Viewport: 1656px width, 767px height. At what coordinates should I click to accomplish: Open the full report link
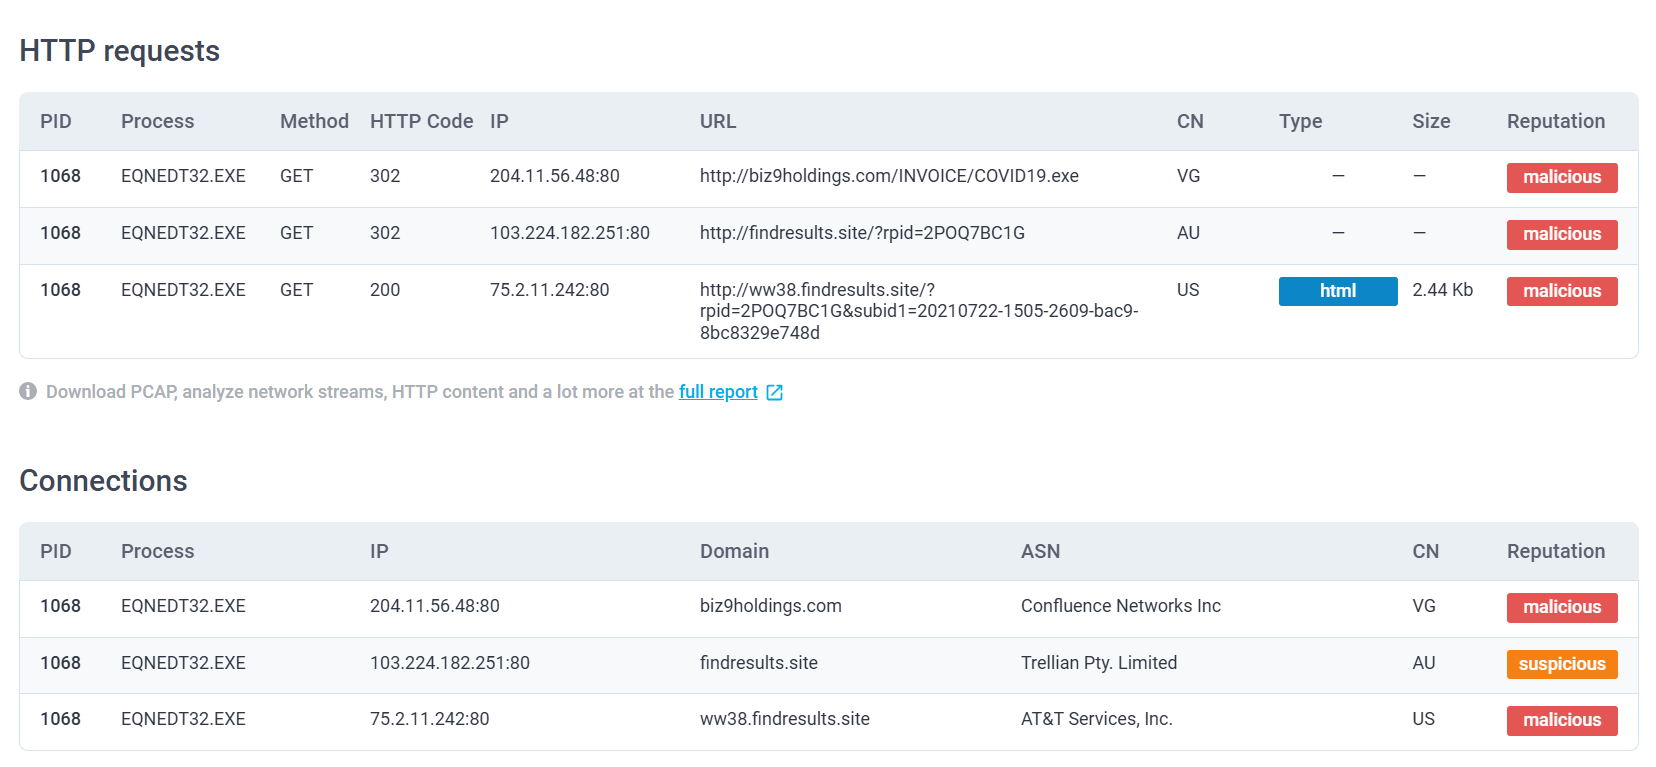pos(717,392)
